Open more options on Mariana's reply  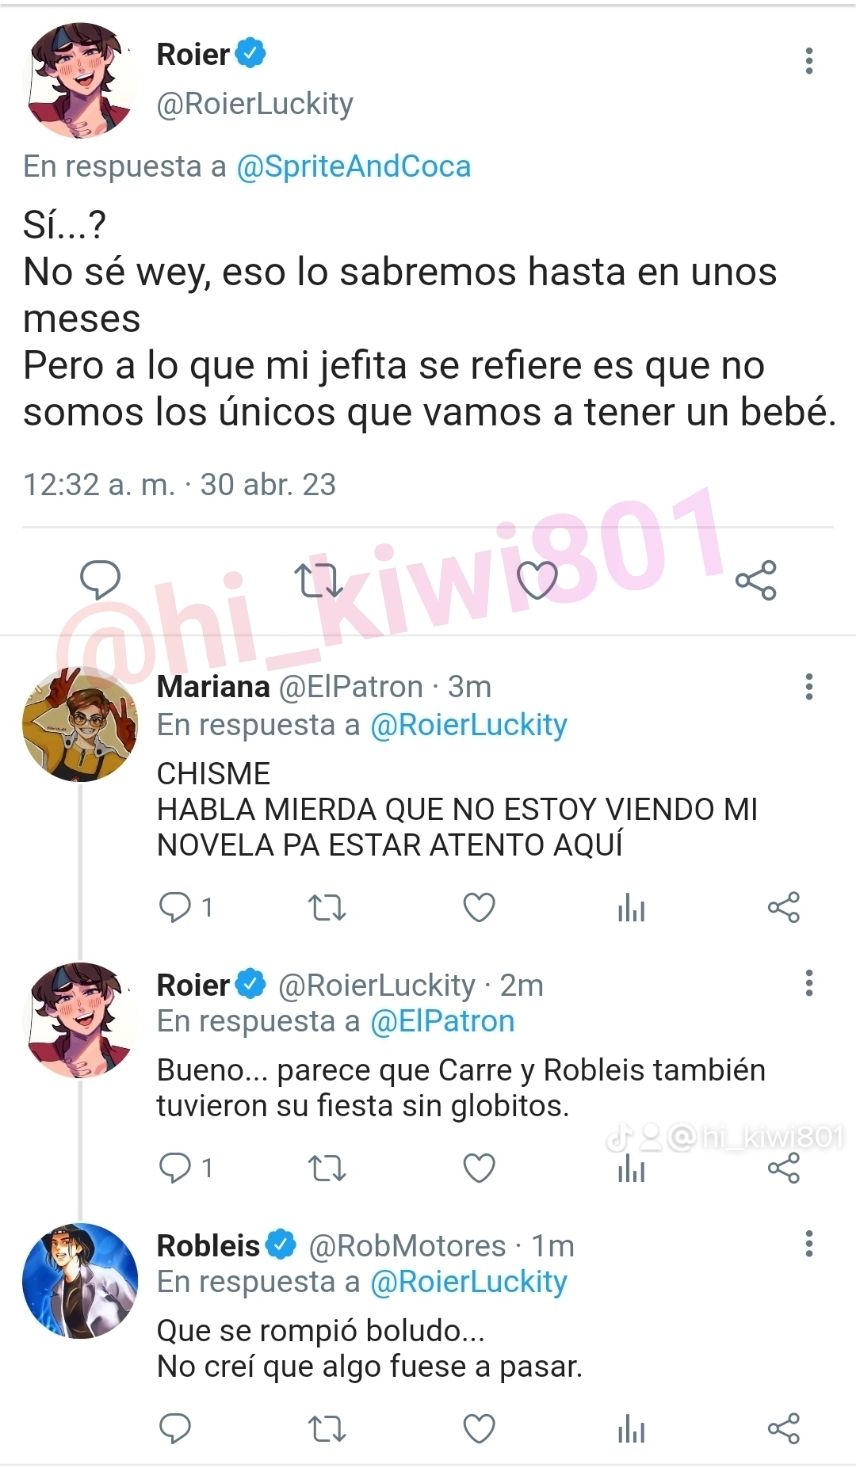[809, 686]
